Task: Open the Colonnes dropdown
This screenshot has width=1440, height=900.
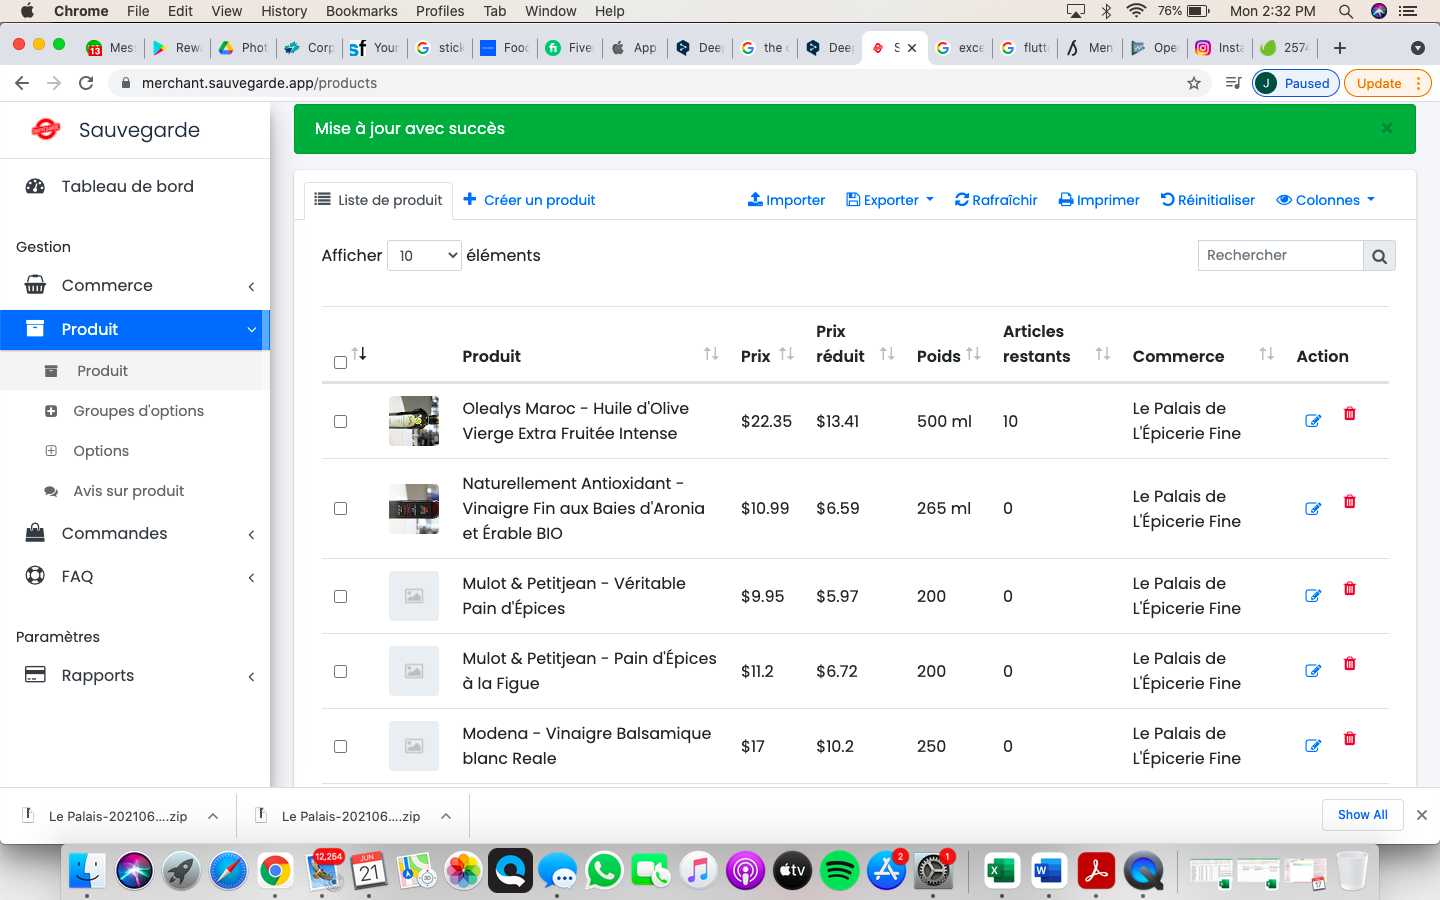Action: (x=1326, y=200)
